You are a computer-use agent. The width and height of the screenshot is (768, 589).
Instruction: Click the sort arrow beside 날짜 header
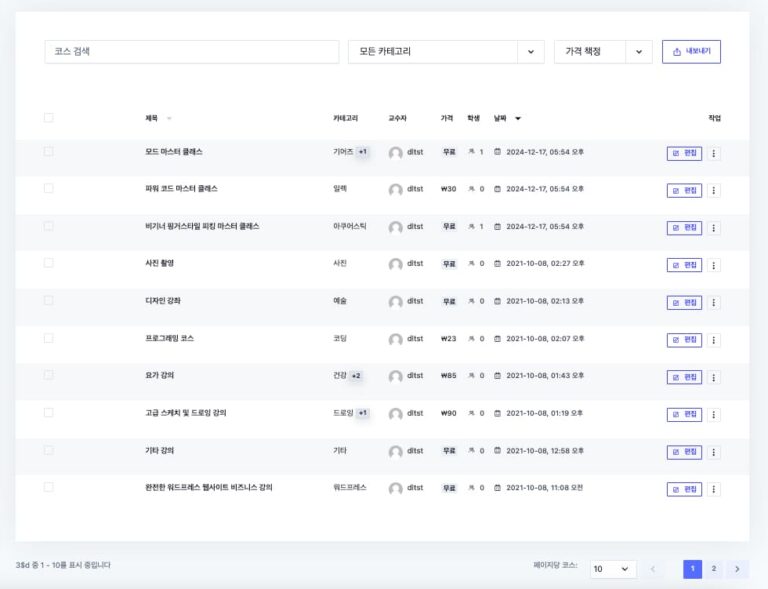point(518,118)
